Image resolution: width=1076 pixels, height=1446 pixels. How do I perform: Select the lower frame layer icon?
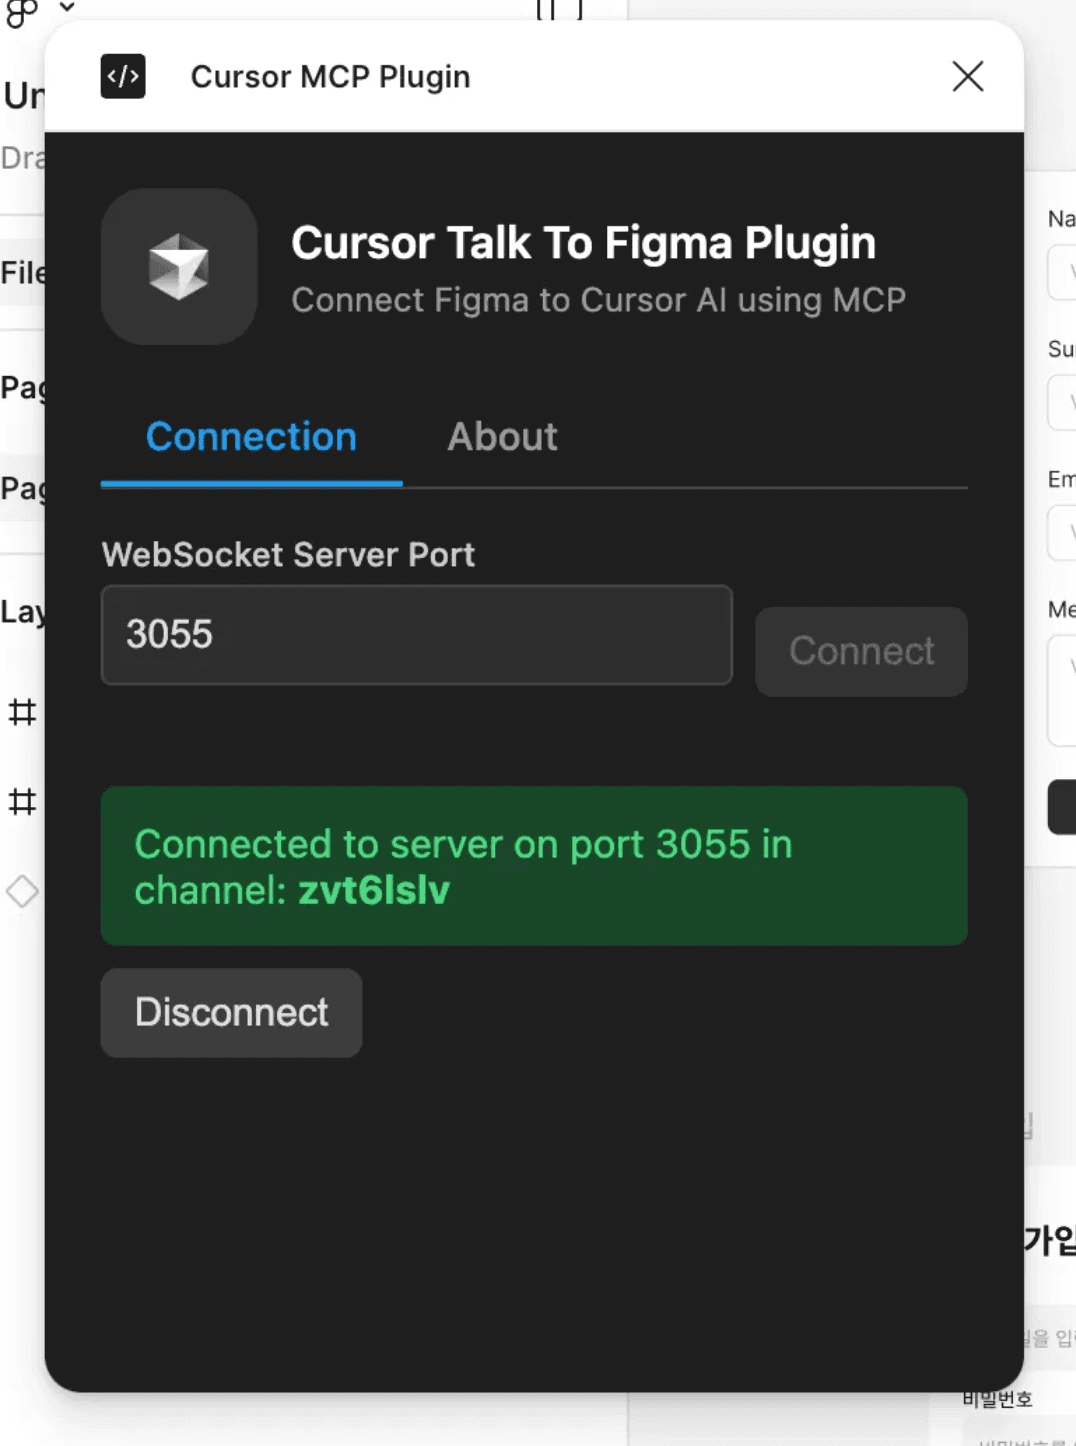(x=22, y=802)
